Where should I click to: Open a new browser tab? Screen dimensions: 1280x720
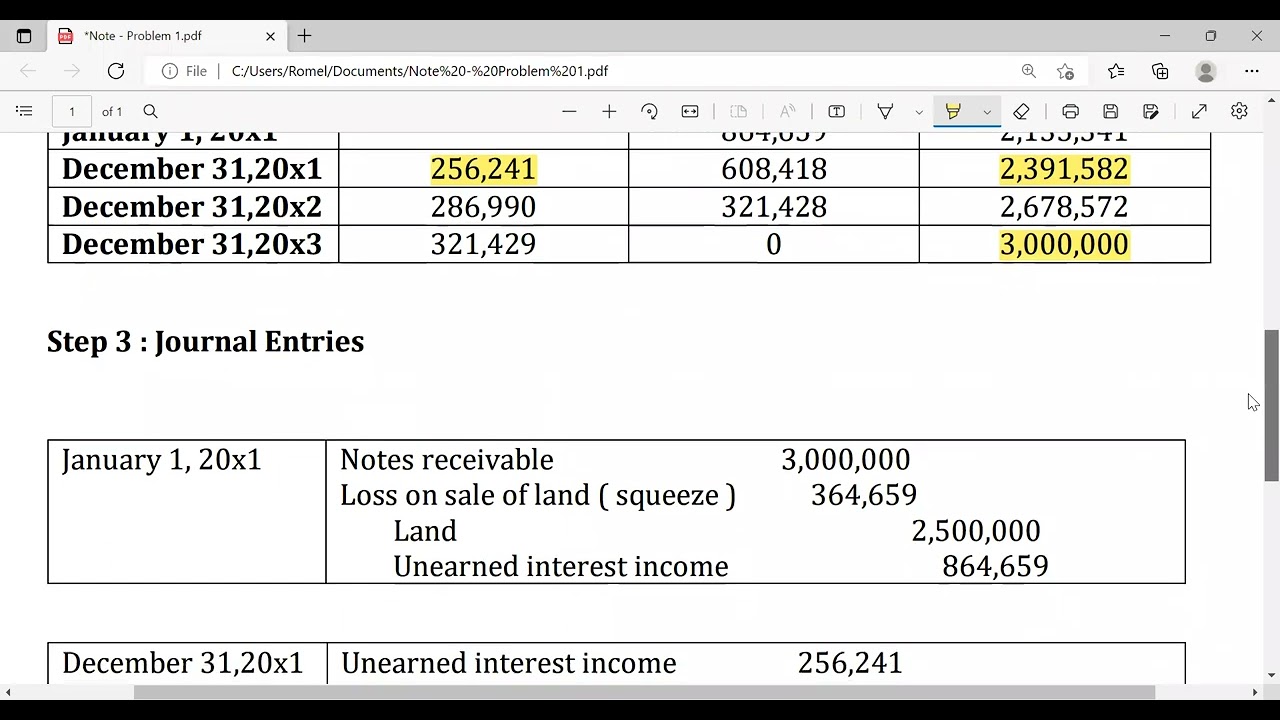pos(305,36)
